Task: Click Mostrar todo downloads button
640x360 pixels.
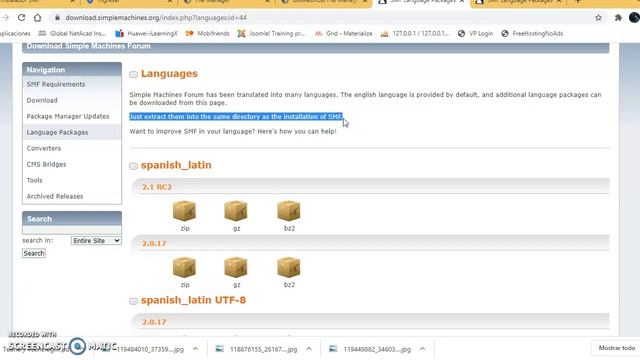Action: pyautogui.click(x=616, y=348)
